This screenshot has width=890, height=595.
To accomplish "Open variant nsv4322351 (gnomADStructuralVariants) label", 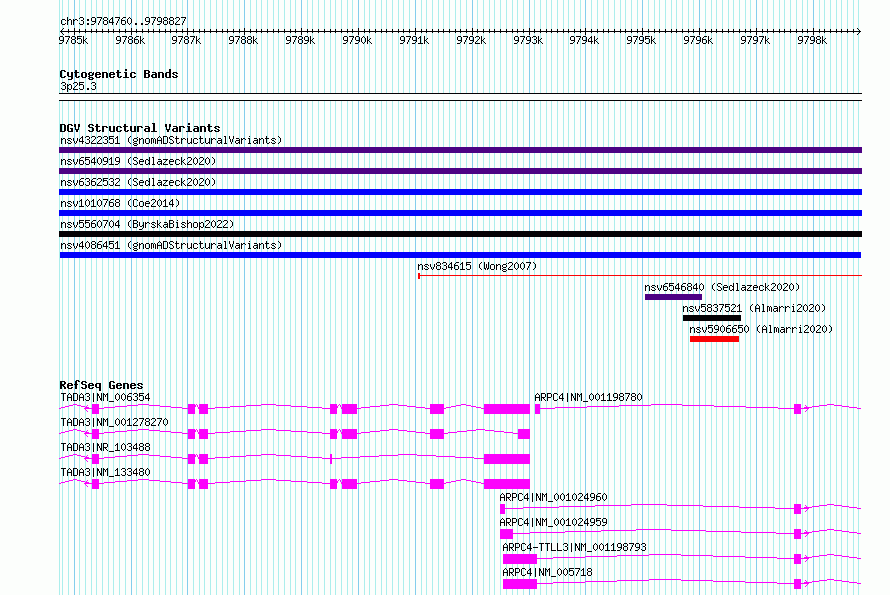I will click(x=171, y=140).
